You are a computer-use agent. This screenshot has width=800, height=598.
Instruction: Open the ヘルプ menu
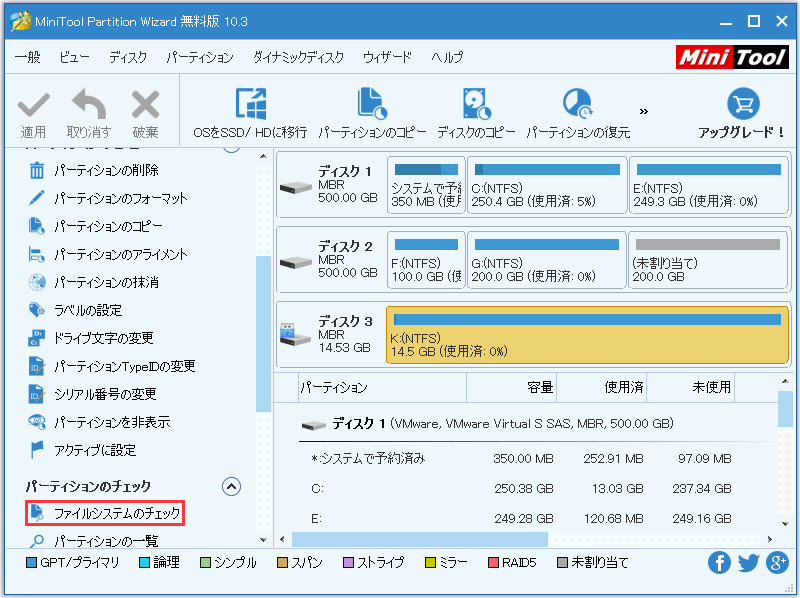click(x=447, y=57)
